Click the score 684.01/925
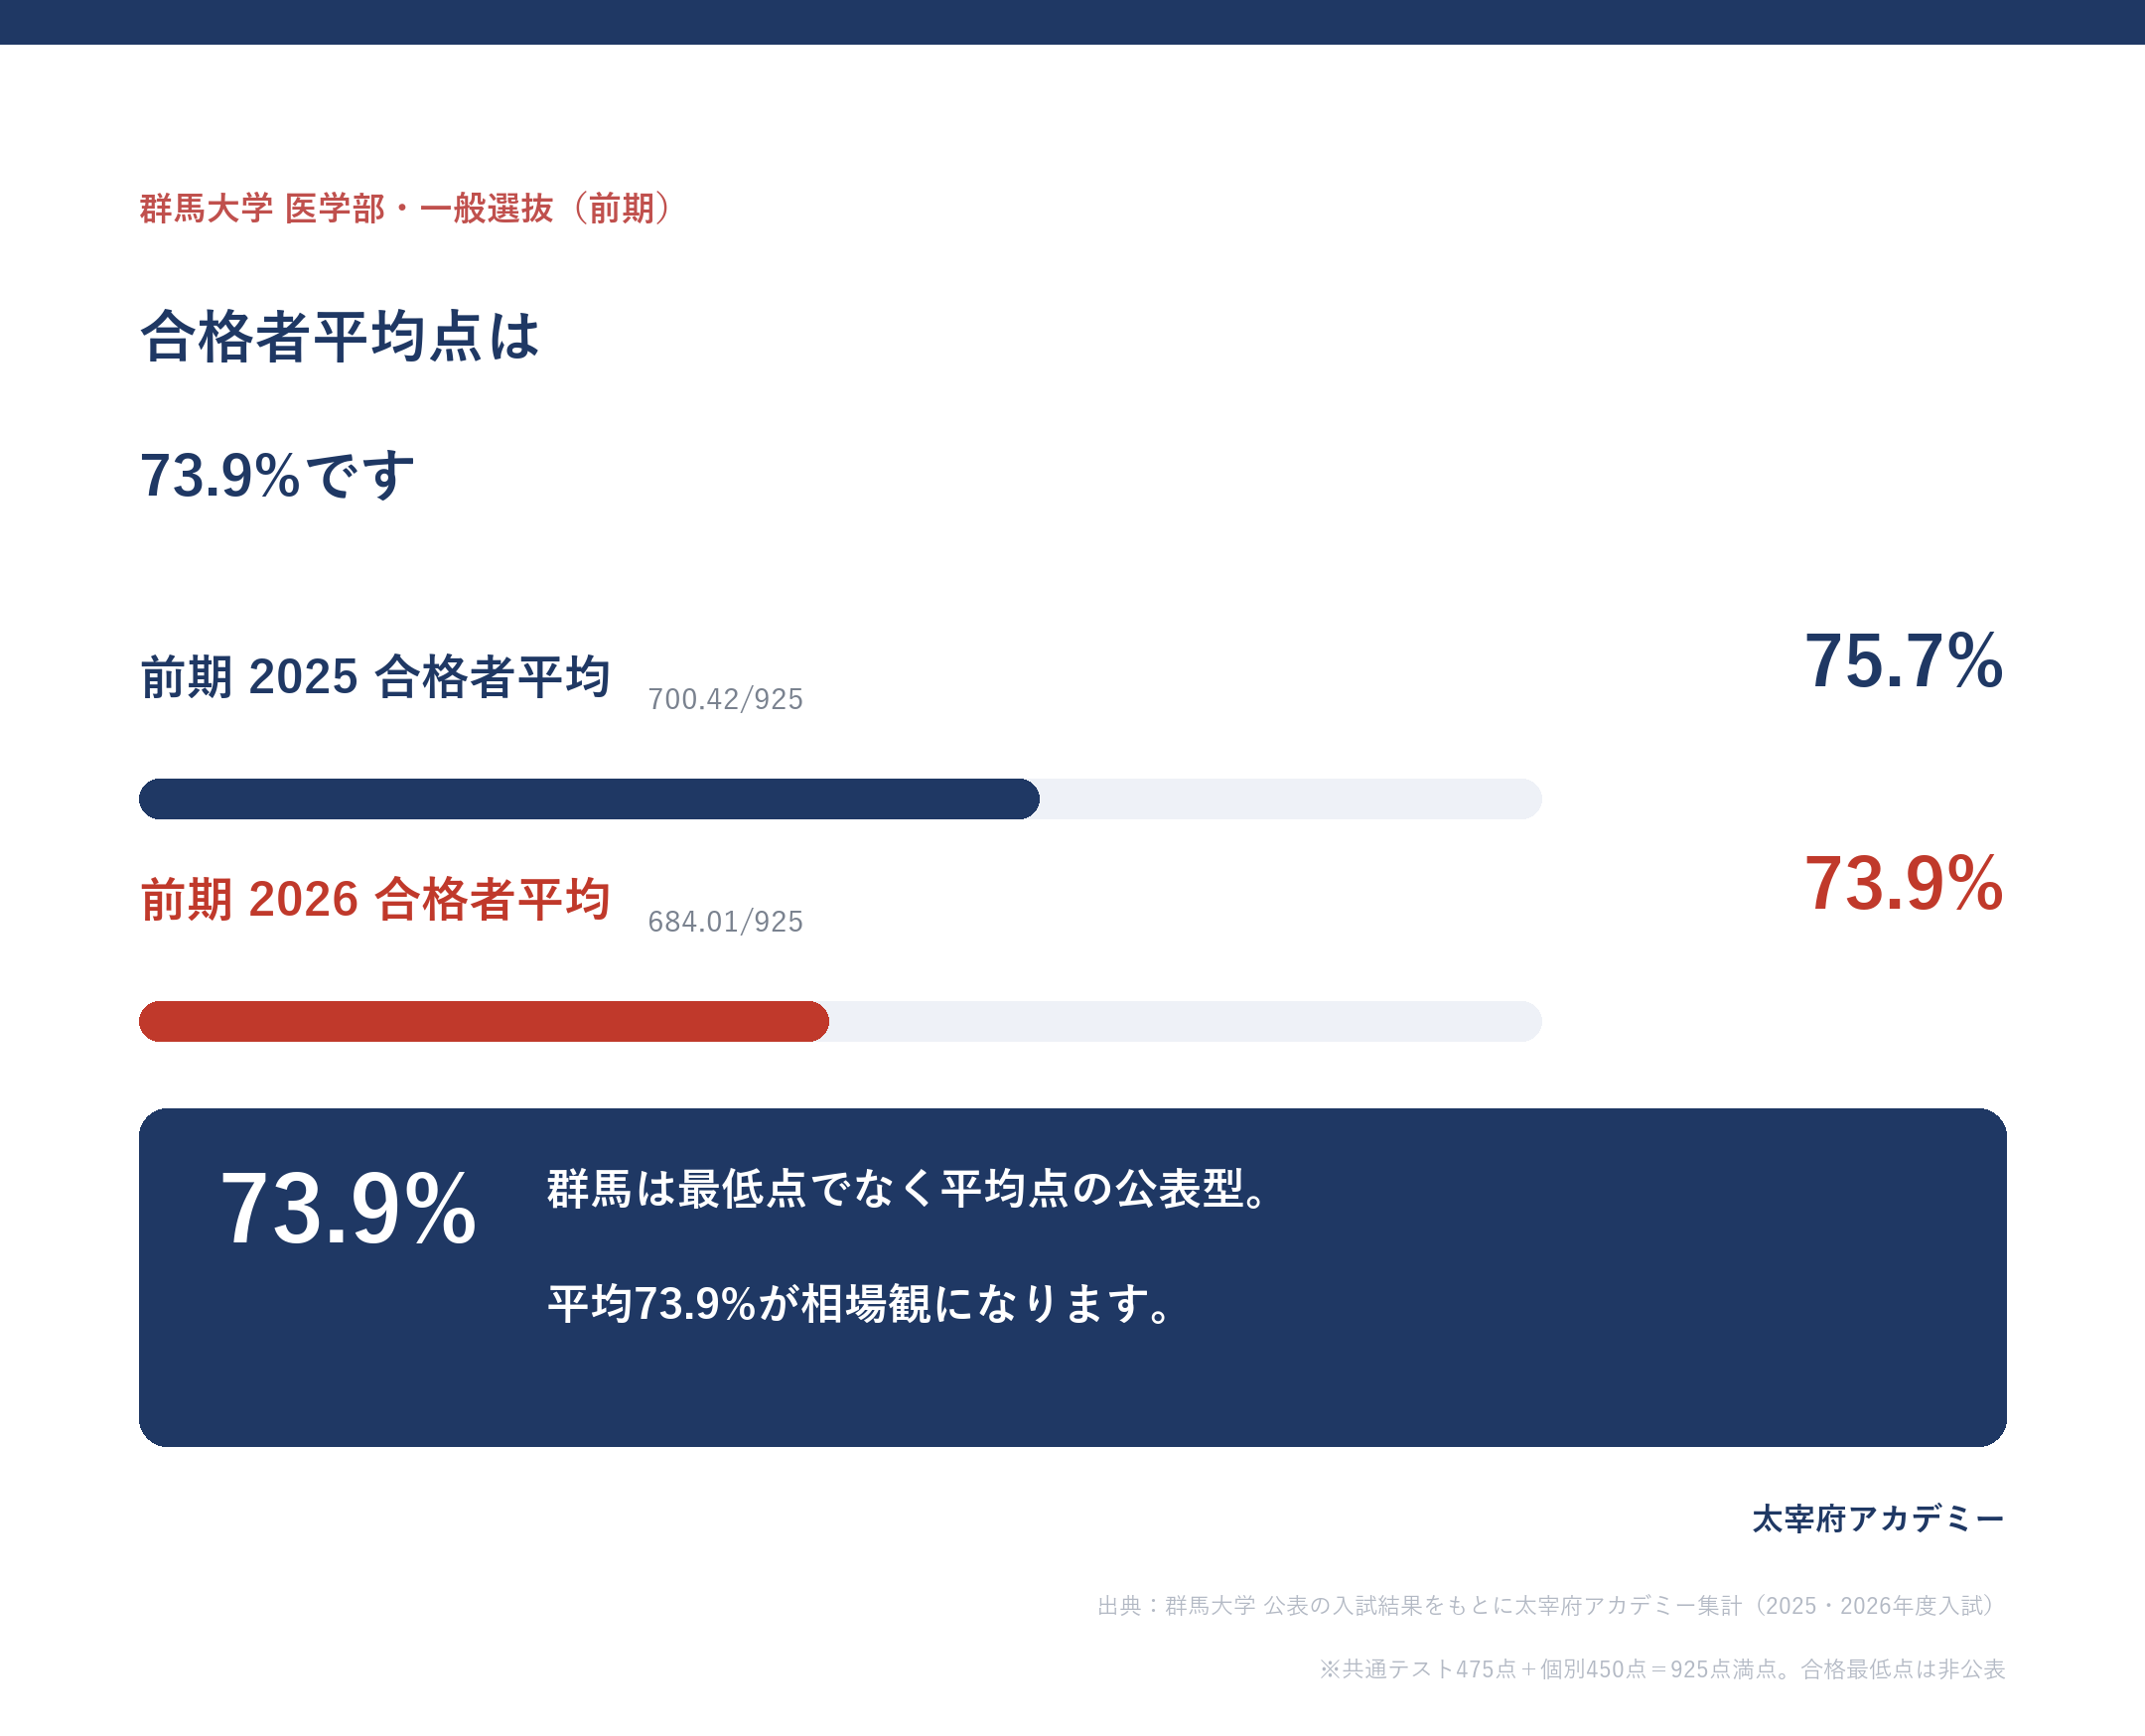Screen dimensions: 2145x1736 pos(725,922)
